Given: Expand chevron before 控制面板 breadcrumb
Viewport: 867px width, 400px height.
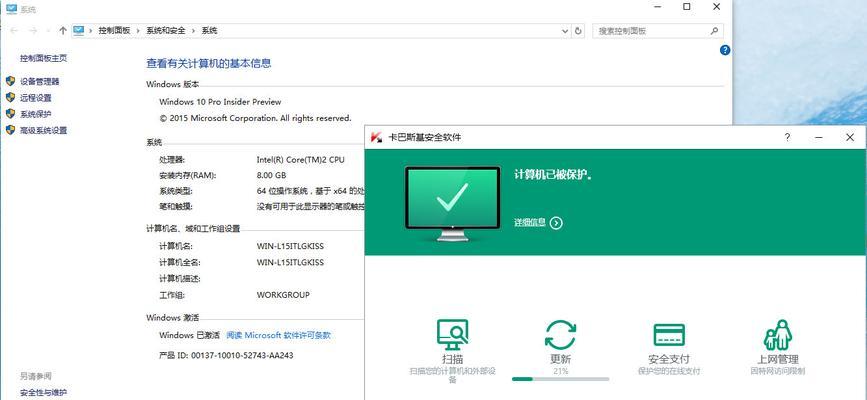Looking at the screenshot, I should point(91,31).
